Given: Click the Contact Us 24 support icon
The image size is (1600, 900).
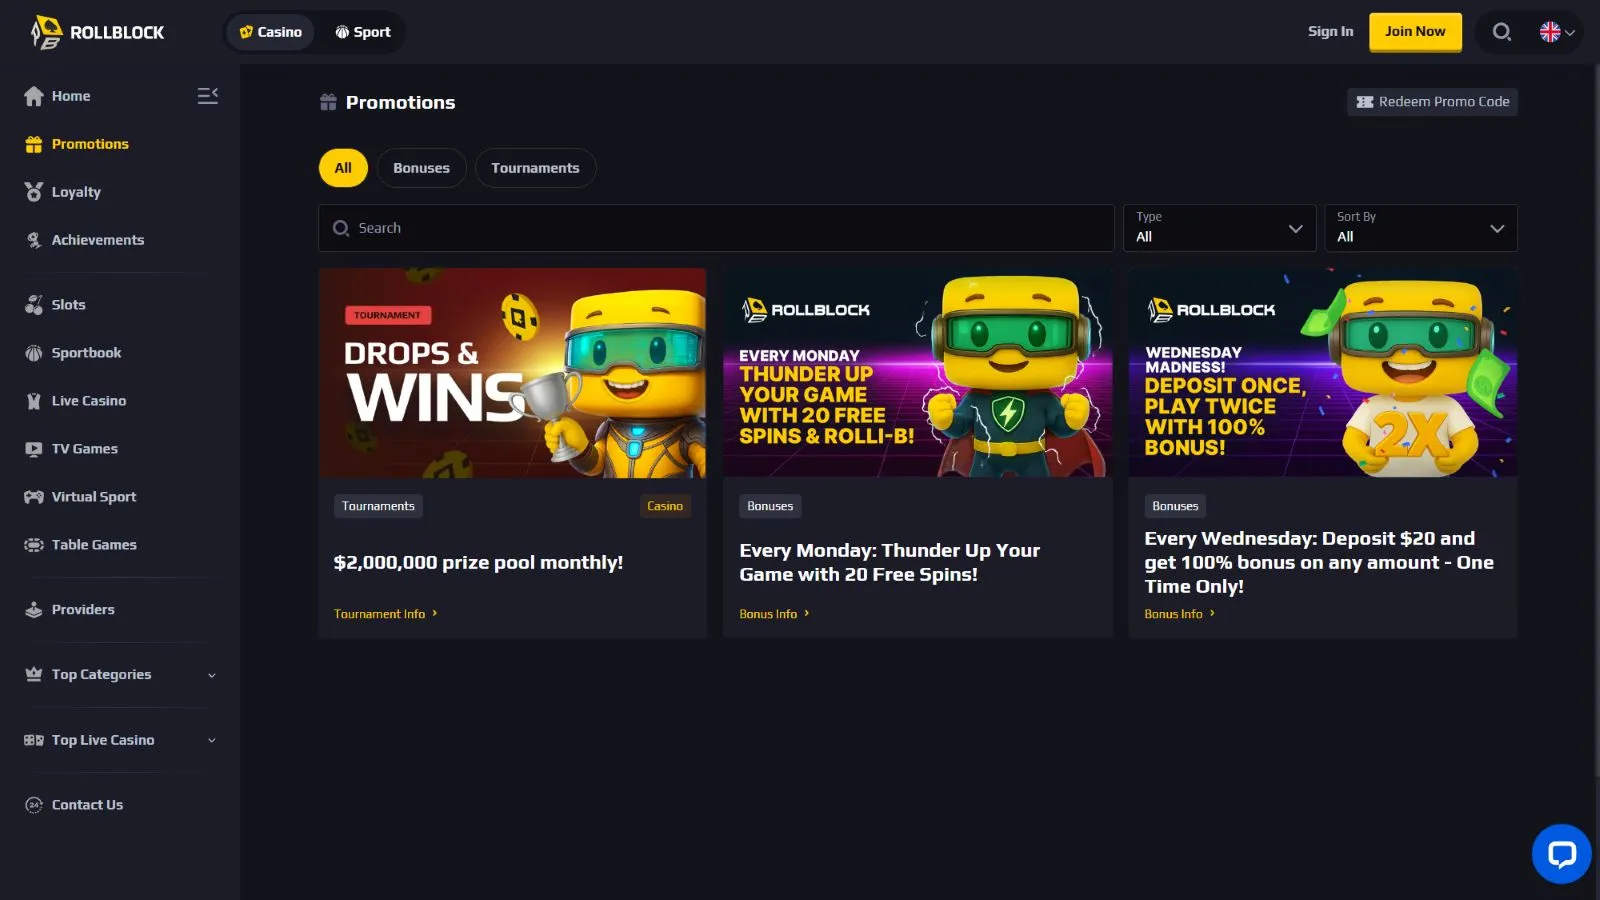Looking at the screenshot, I should click(34, 805).
